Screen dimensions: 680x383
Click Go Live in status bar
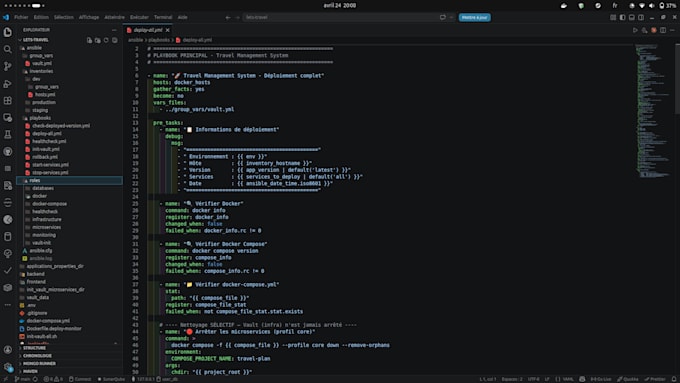tap(601, 379)
